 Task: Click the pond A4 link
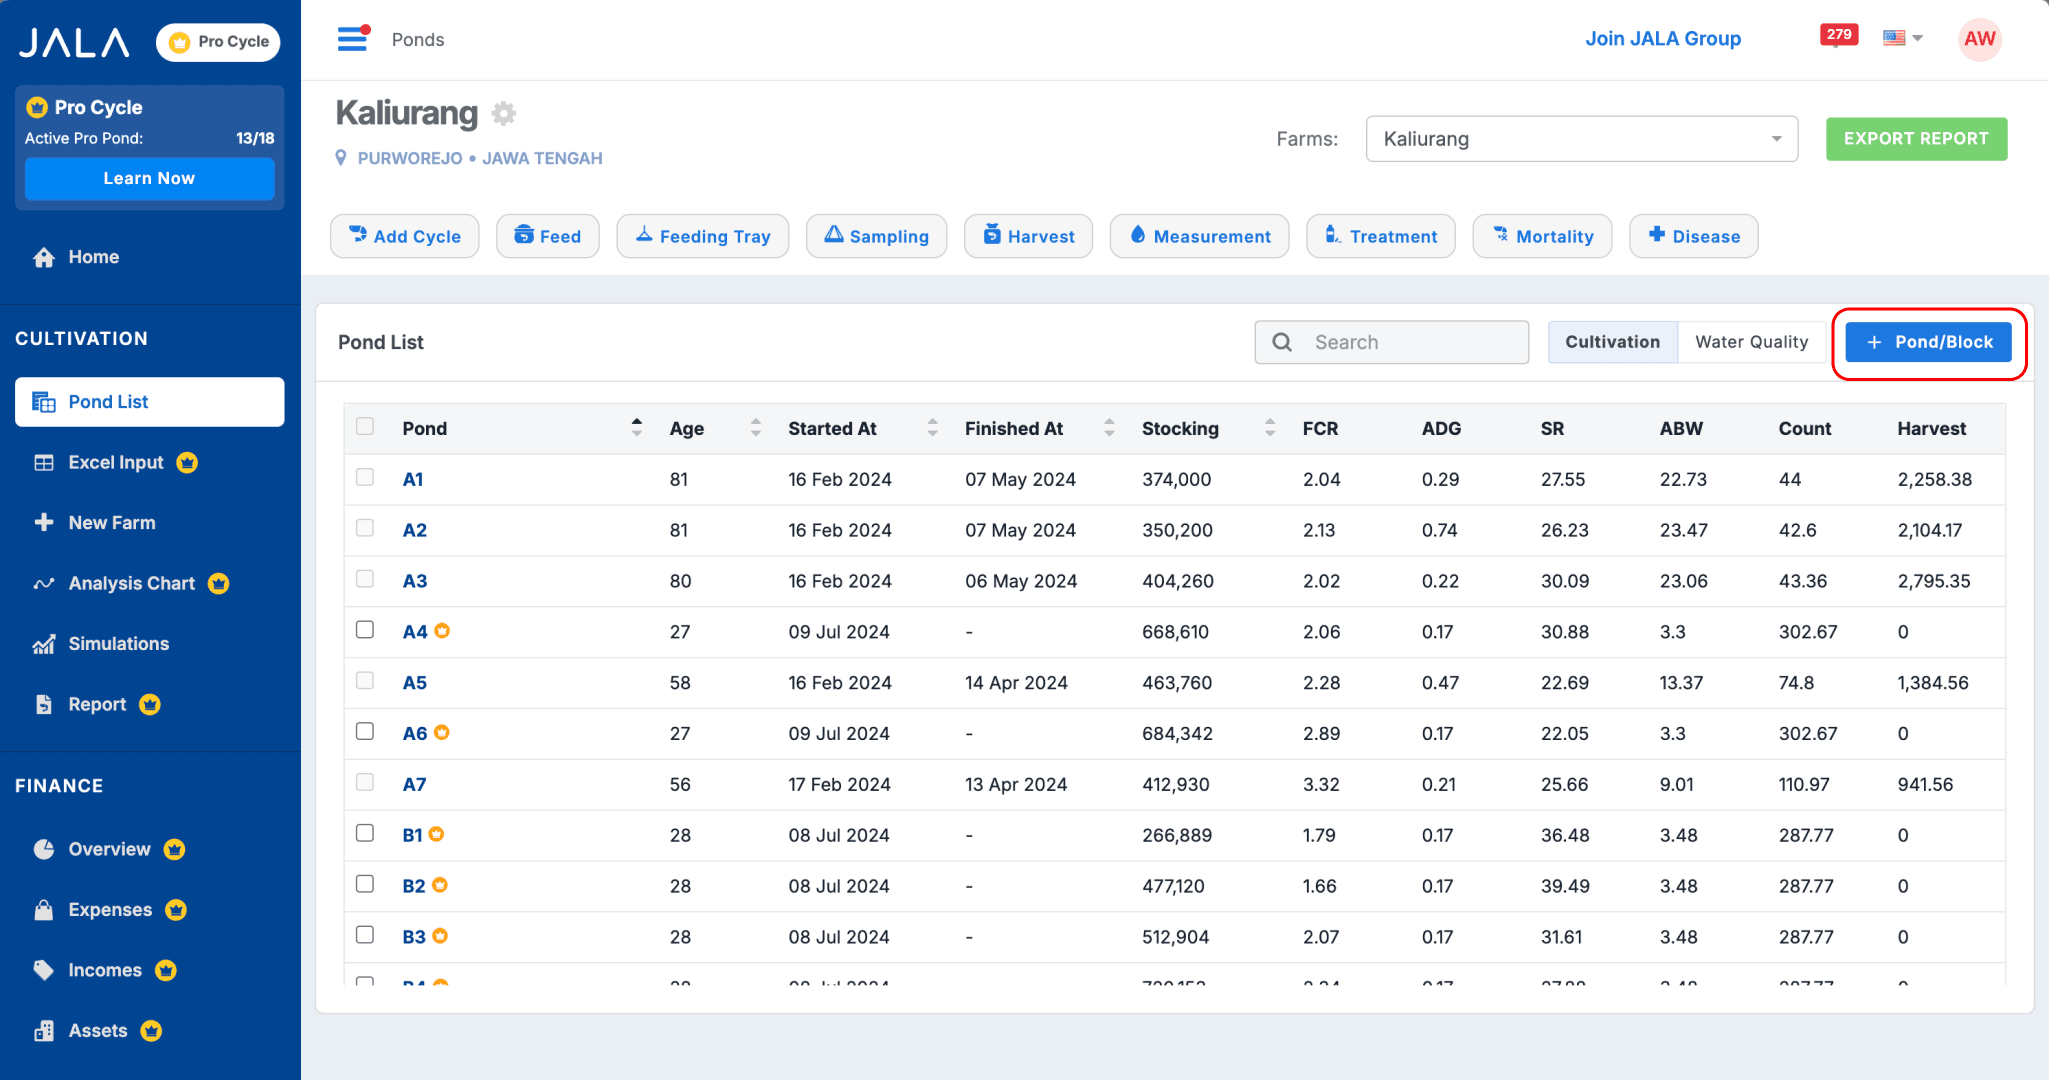point(413,630)
